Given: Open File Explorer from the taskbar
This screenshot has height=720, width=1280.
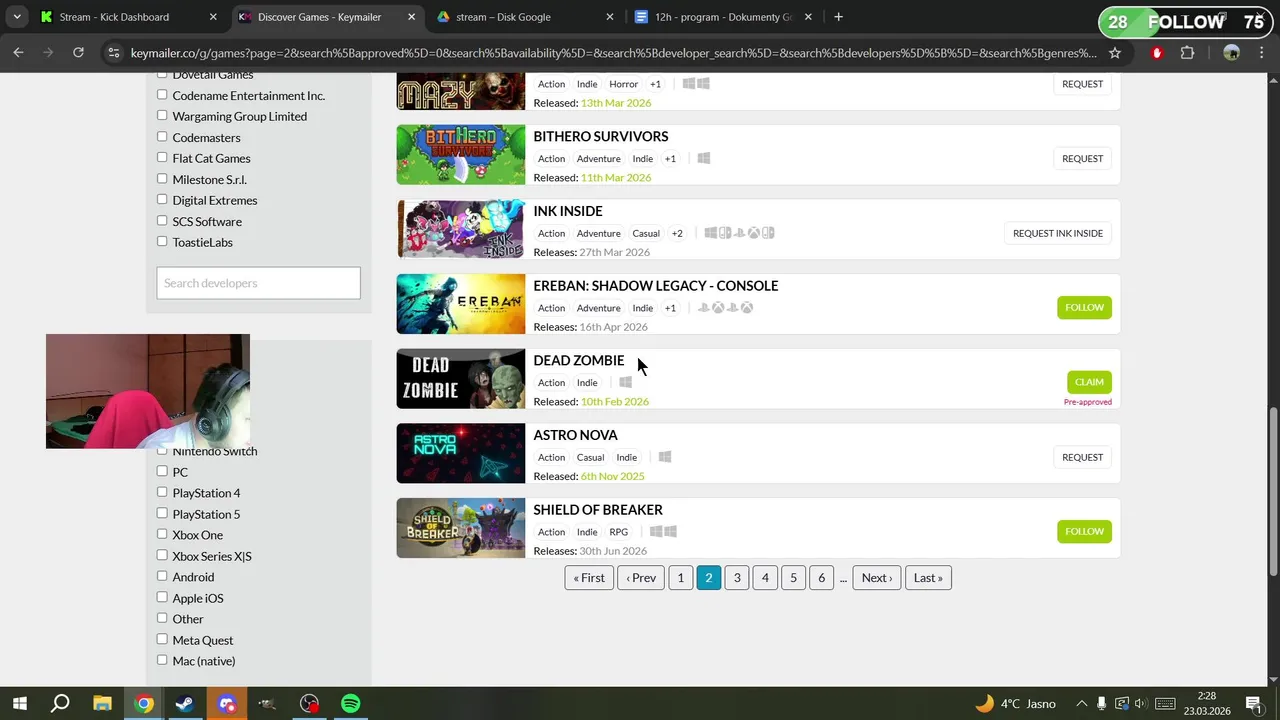Looking at the screenshot, I should pyautogui.click(x=102, y=703).
